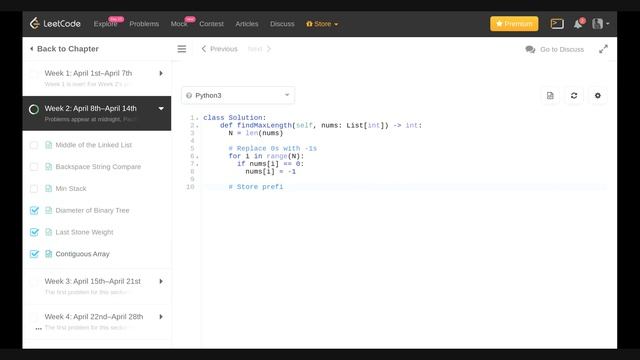The width and height of the screenshot is (640, 360).
Task: Open Middle of the Linked List problem
Action: tap(93, 145)
